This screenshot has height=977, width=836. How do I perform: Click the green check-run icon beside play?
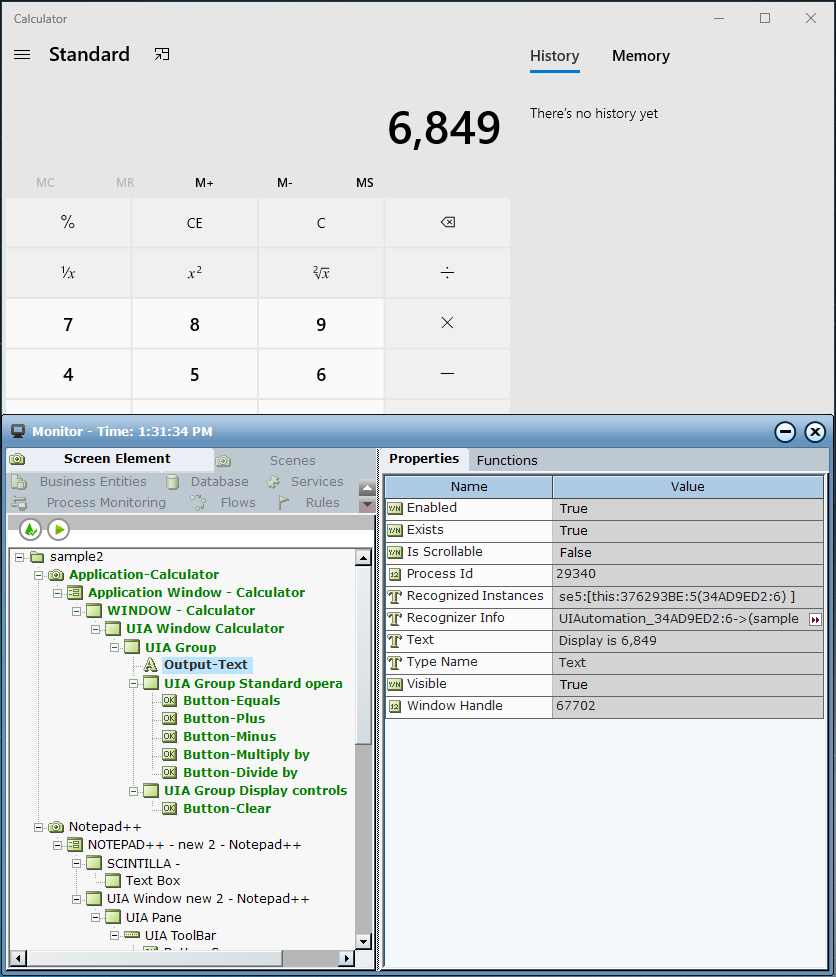30,529
